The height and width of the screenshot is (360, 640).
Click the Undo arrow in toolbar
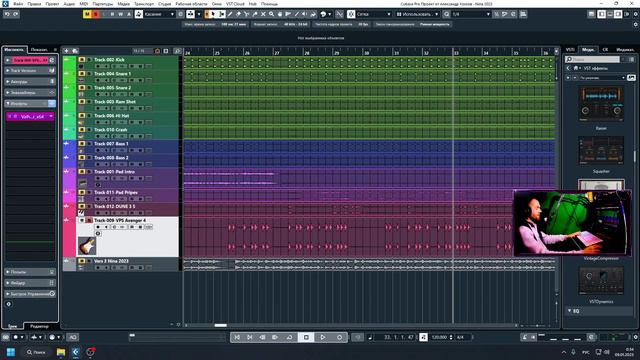click(7, 14)
